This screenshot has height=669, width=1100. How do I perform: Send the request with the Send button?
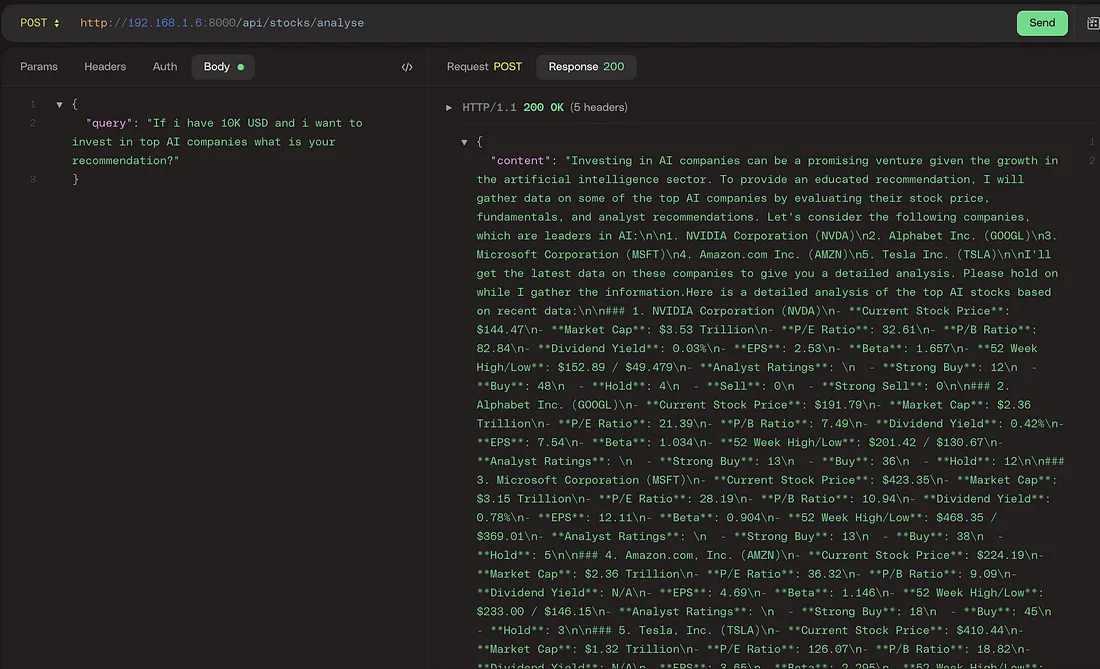[1042, 23]
